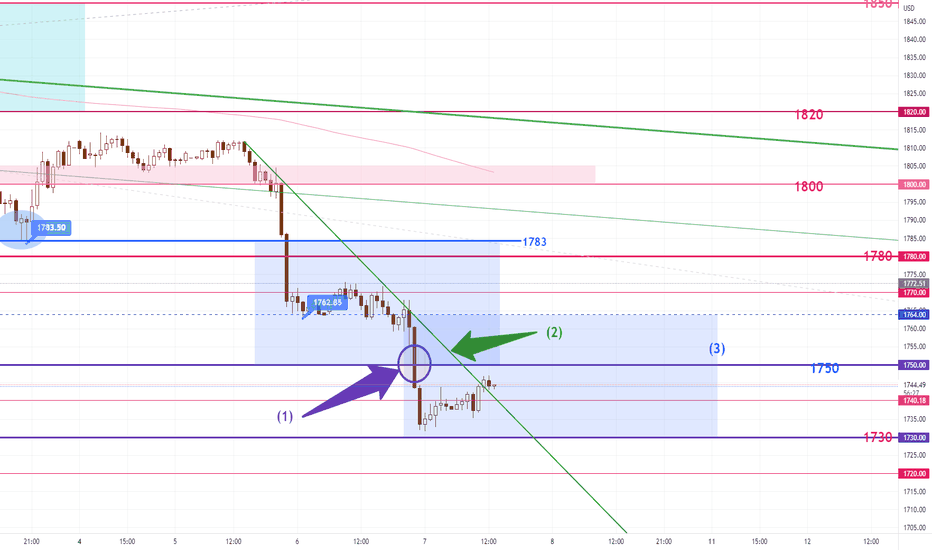
Task: Click date label 4 on time axis
Action: point(80,542)
